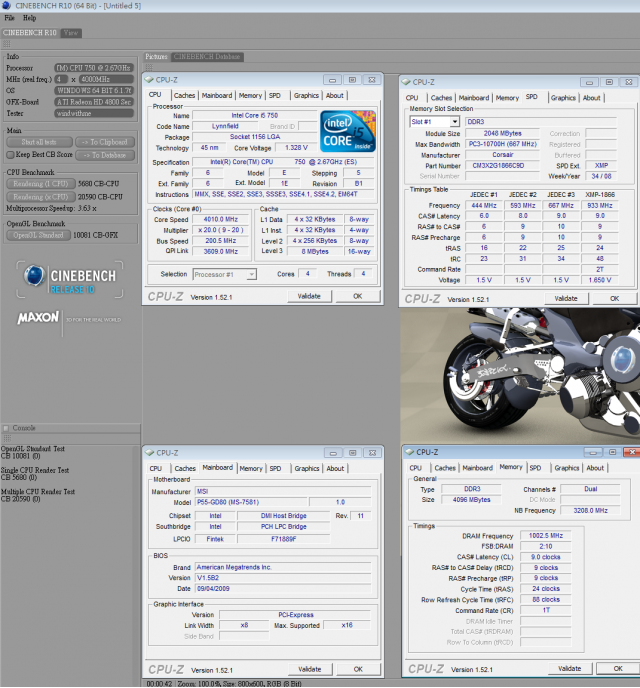This screenshot has height=688, width=640.
Task: Open the File menu
Action: pyautogui.click(x=9, y=18)
